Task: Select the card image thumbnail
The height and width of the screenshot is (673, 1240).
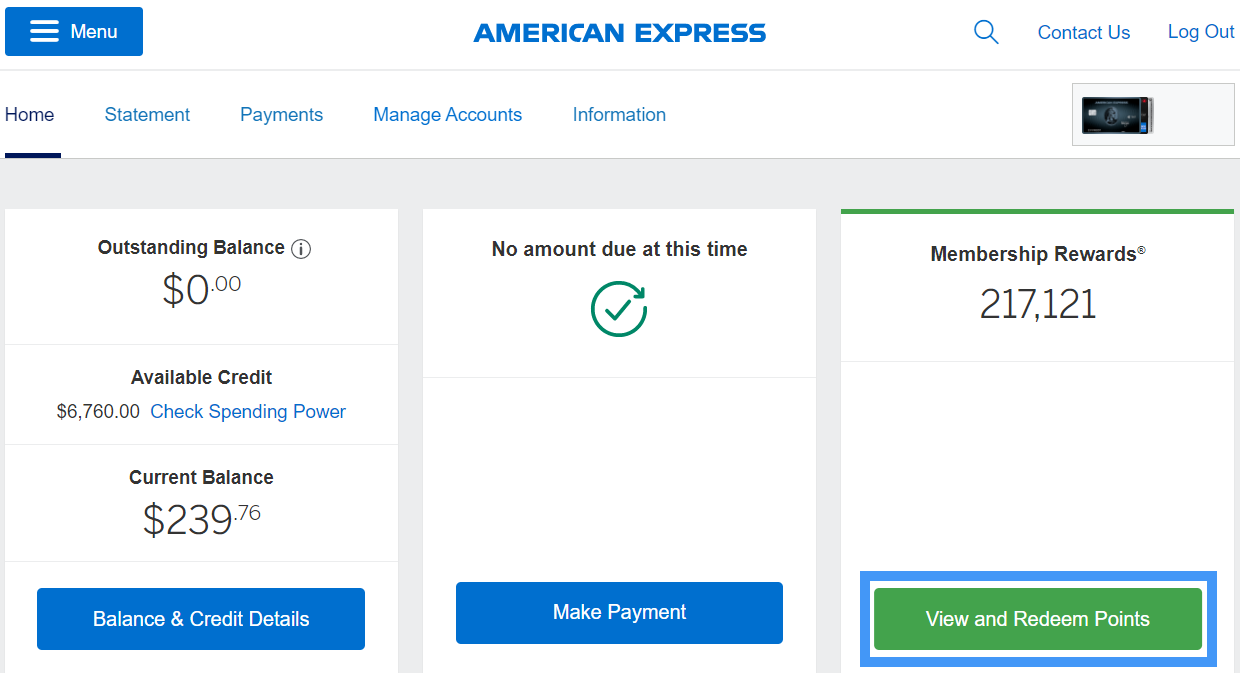Action: coord(1118,115)
